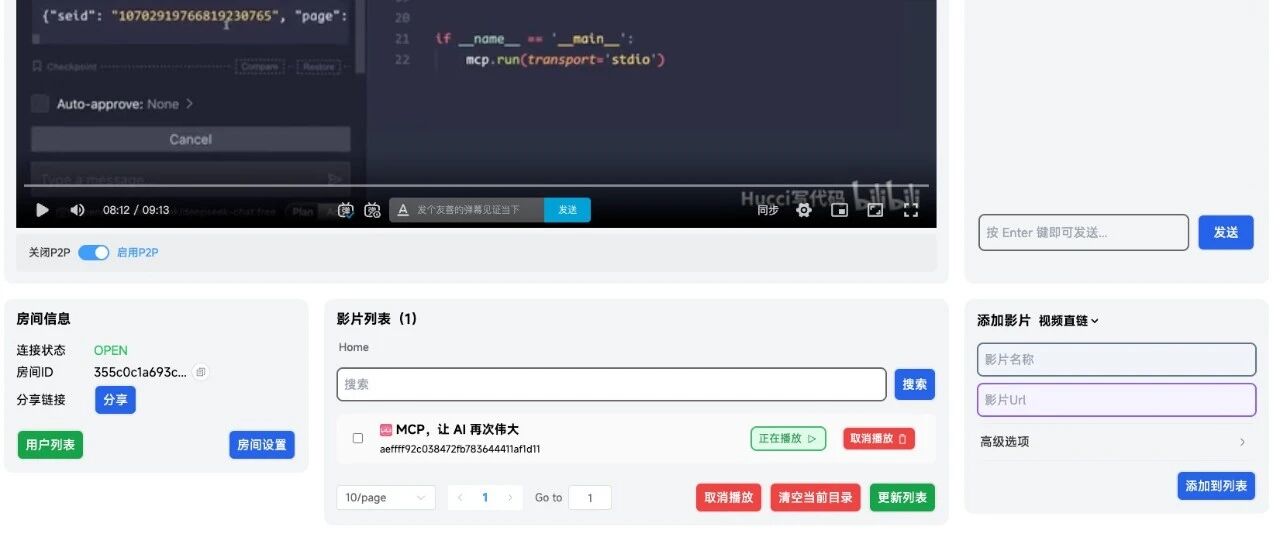Screen dimensions: 1280x544
Task: Open the danmaku font style 'A' icon
Action: [x=403, y=210]
